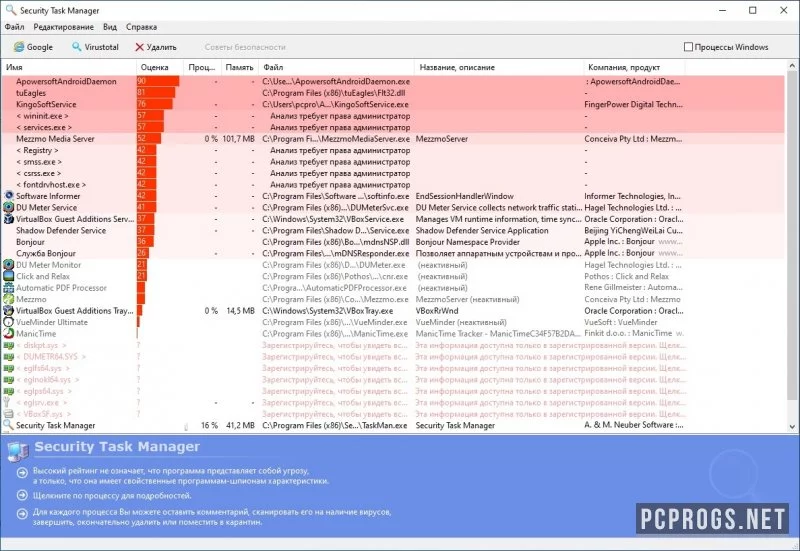Select the < services.exe > row
The height and width of the screenshot is (551, 800).
pos(393,127)
